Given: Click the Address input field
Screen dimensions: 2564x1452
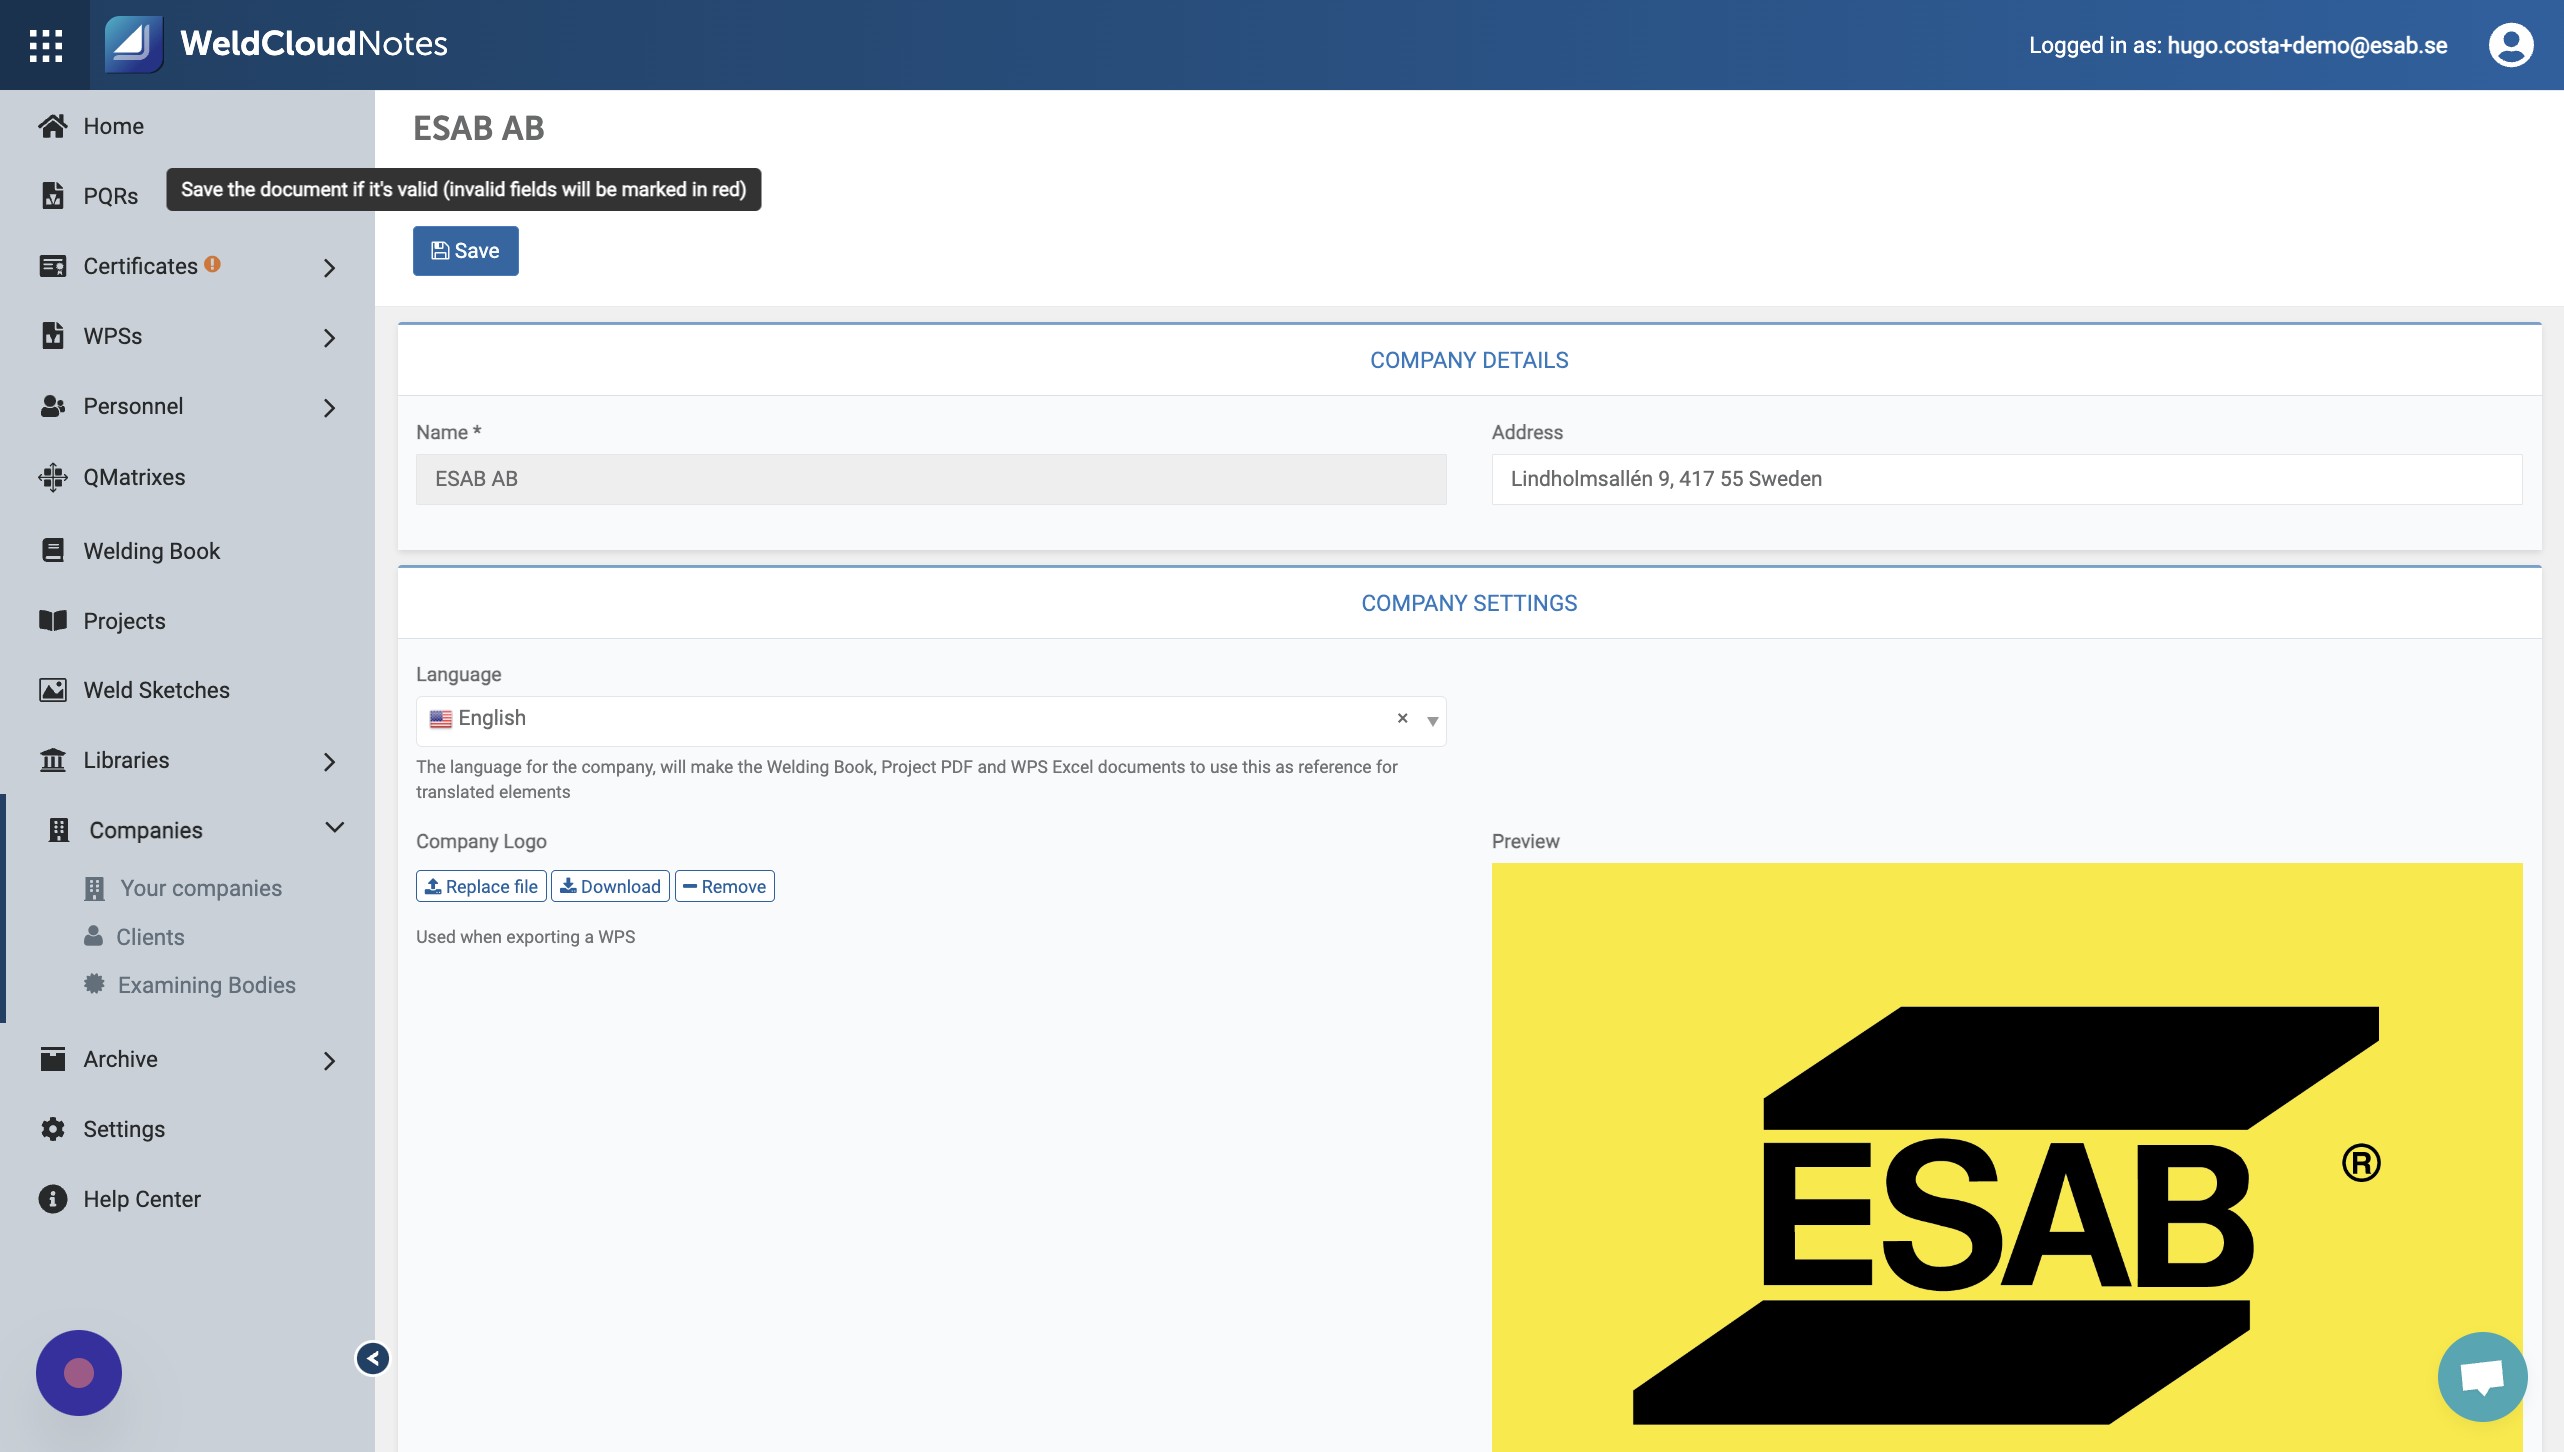Looking at the screenshot, I should tap(2006, 479).
